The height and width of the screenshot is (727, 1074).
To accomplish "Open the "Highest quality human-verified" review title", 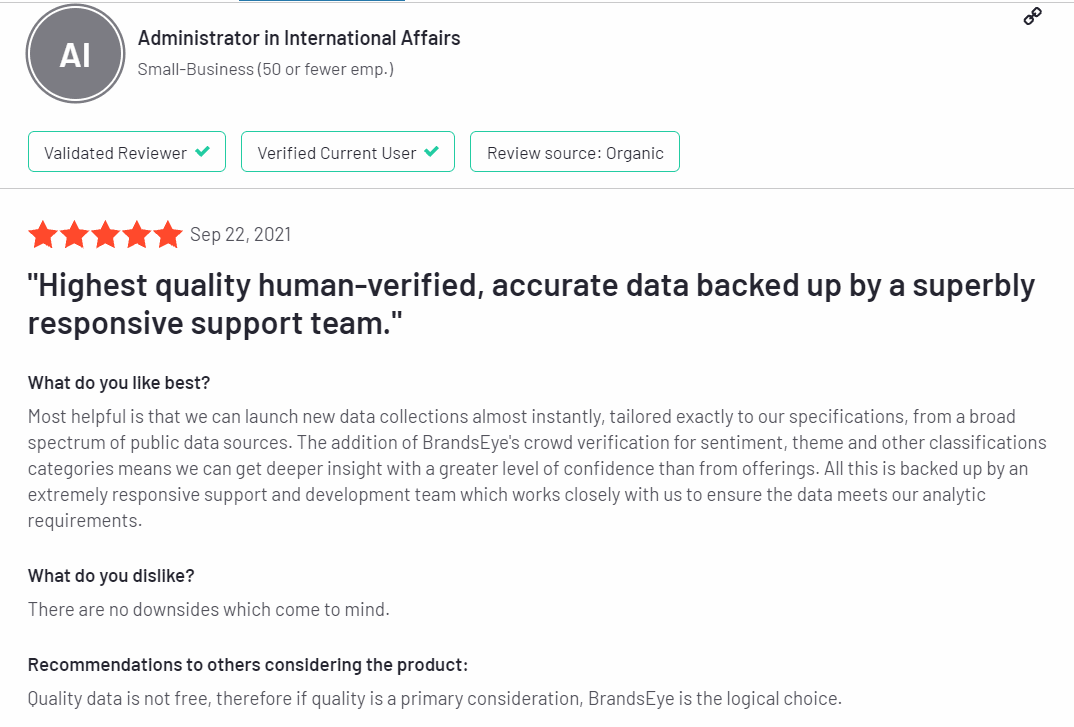I will tap(531, 304).
